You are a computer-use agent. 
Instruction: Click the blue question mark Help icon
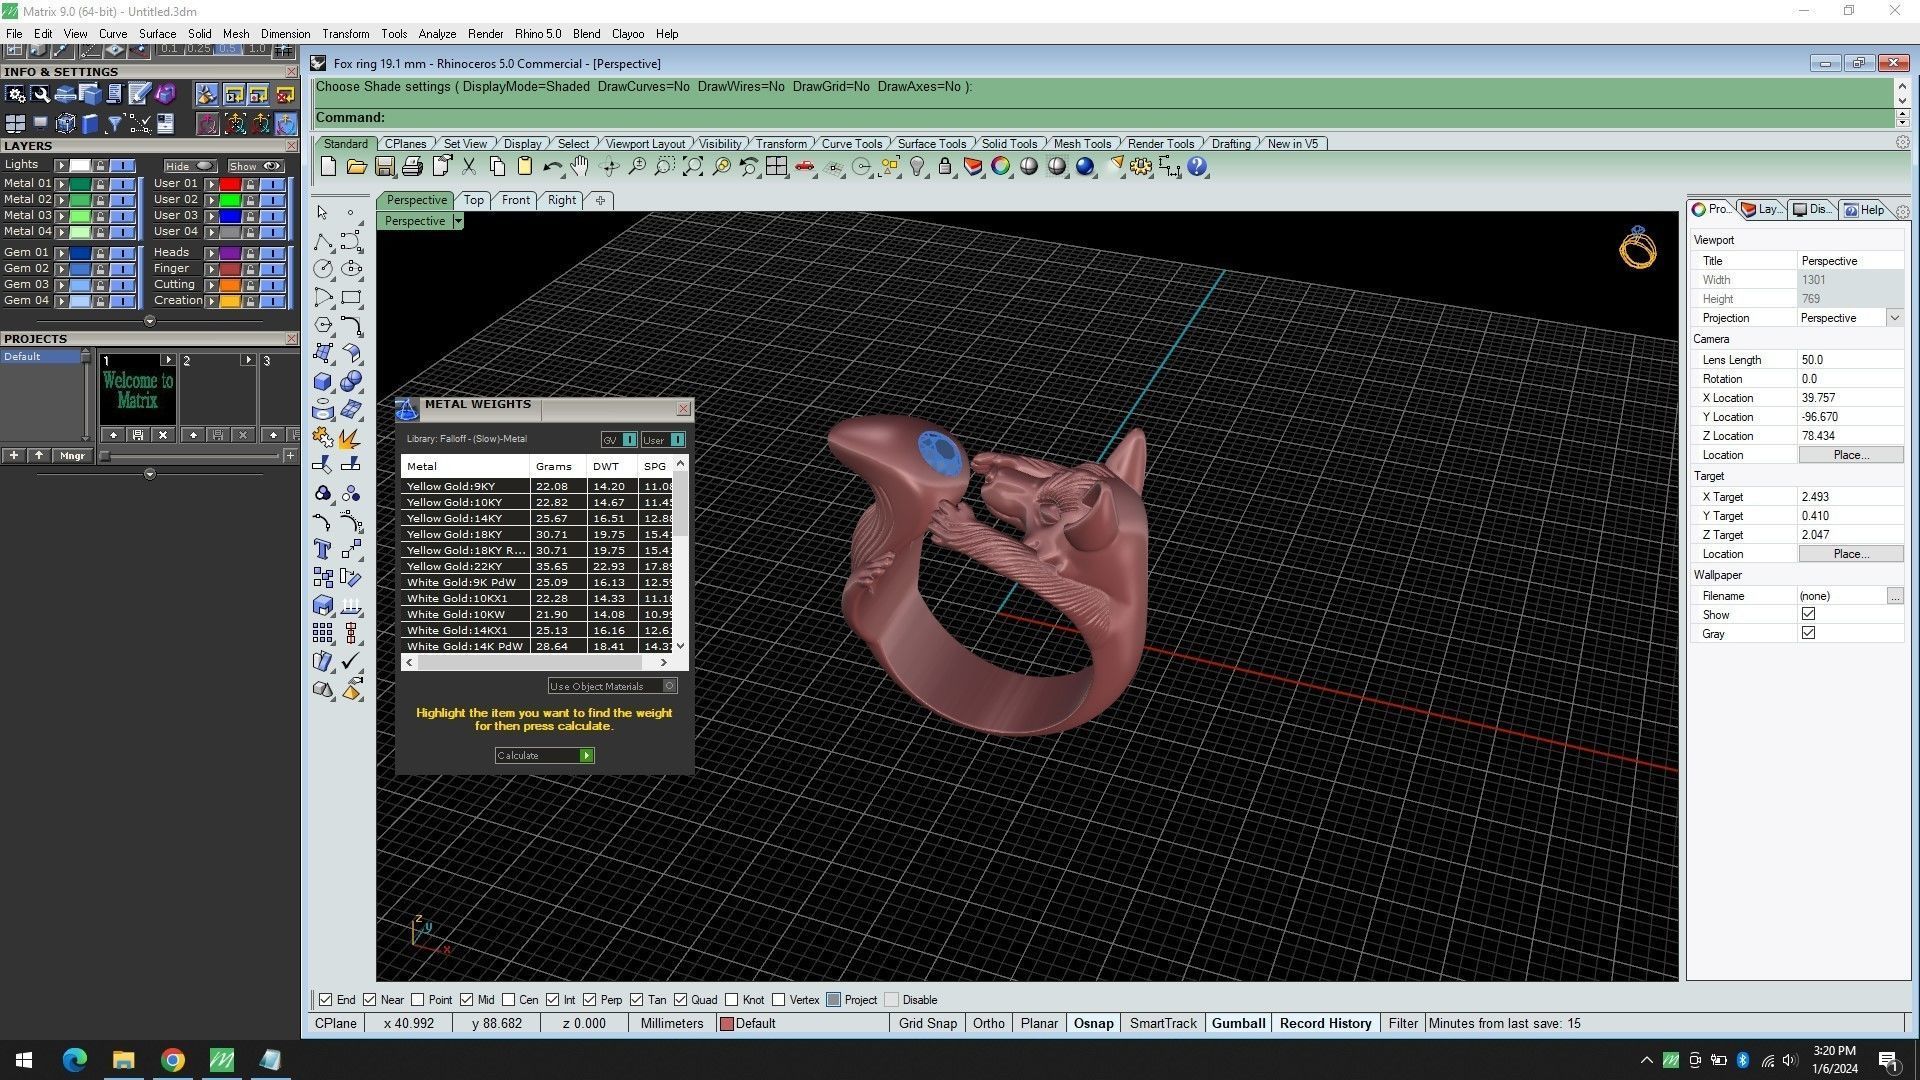(1197, 167)
